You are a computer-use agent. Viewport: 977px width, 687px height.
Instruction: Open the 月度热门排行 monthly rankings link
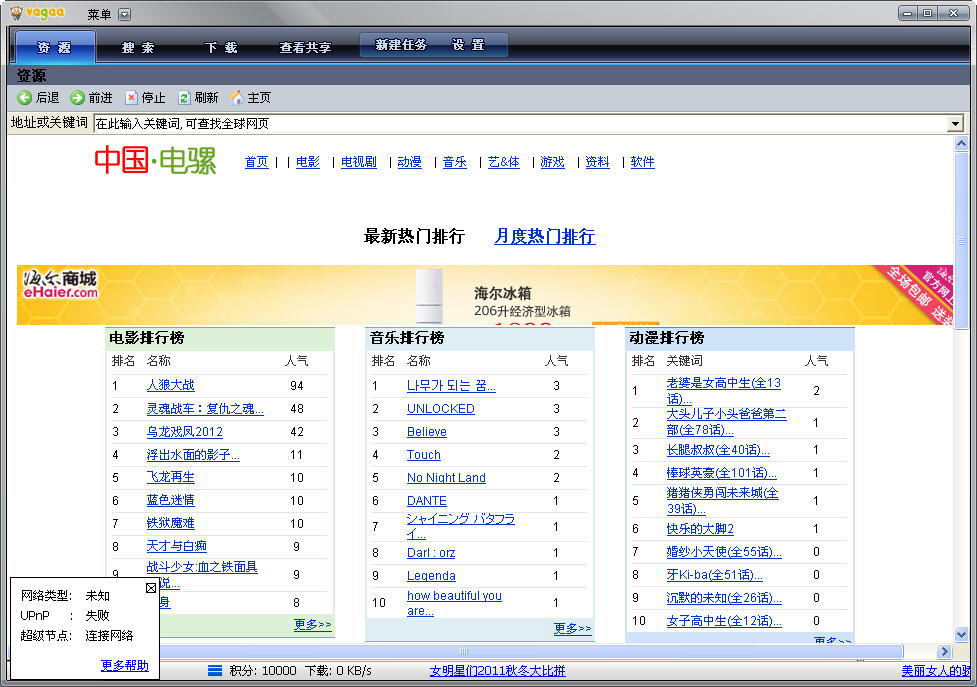[x=543, y=236]
